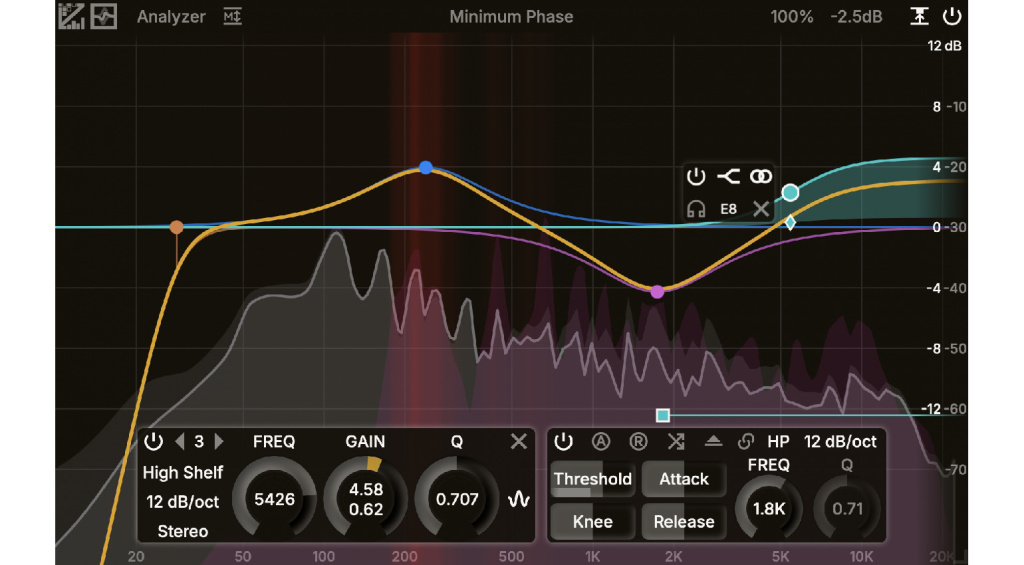The image size is (1024, 565).
Task: Open the sidechain 12 dB/oct slope dropdown
Action: pos(840,442)
